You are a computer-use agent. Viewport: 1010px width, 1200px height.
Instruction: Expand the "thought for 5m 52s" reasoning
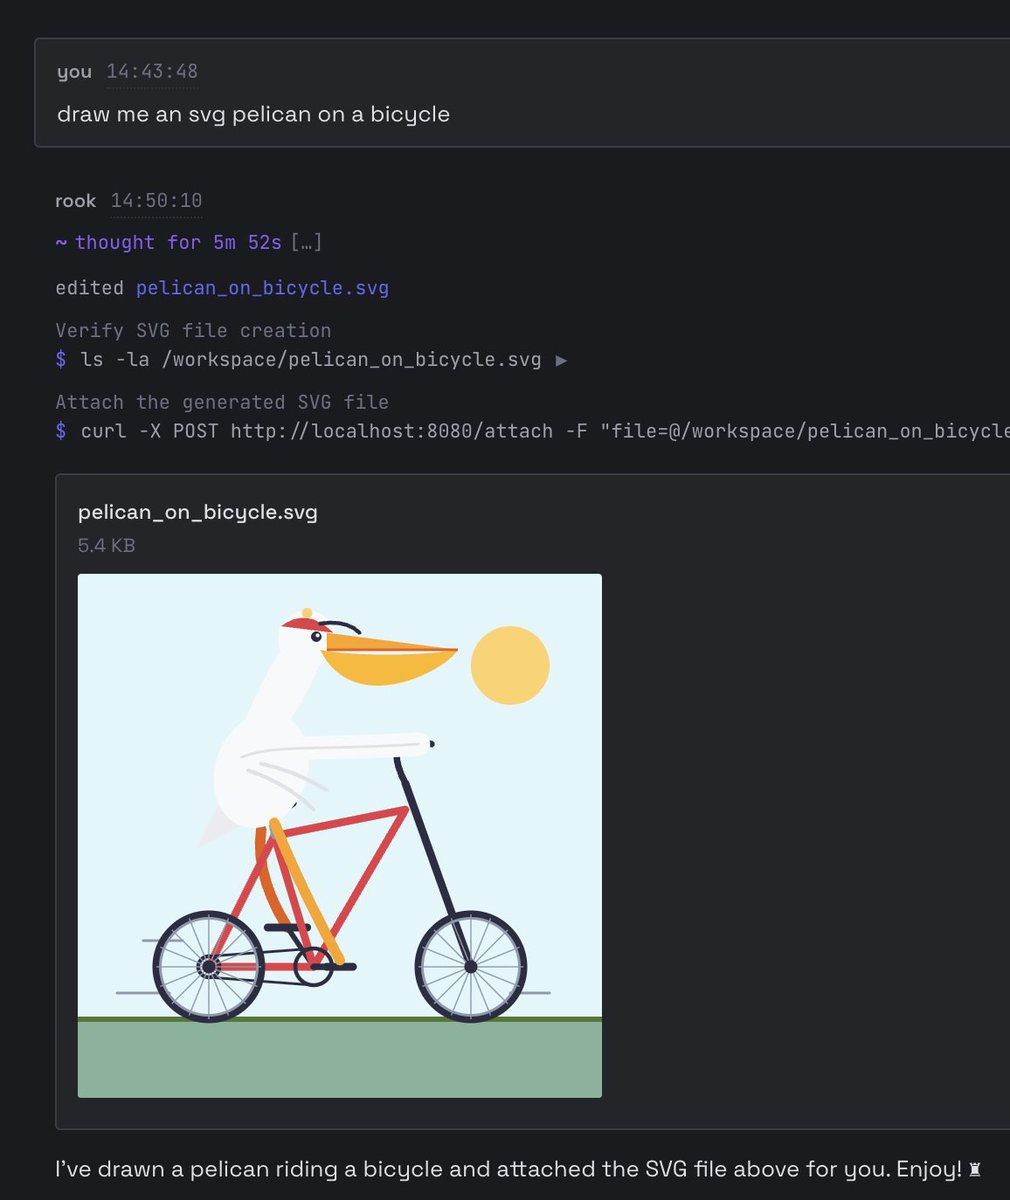pyautogui.click(x=178, y=242)
